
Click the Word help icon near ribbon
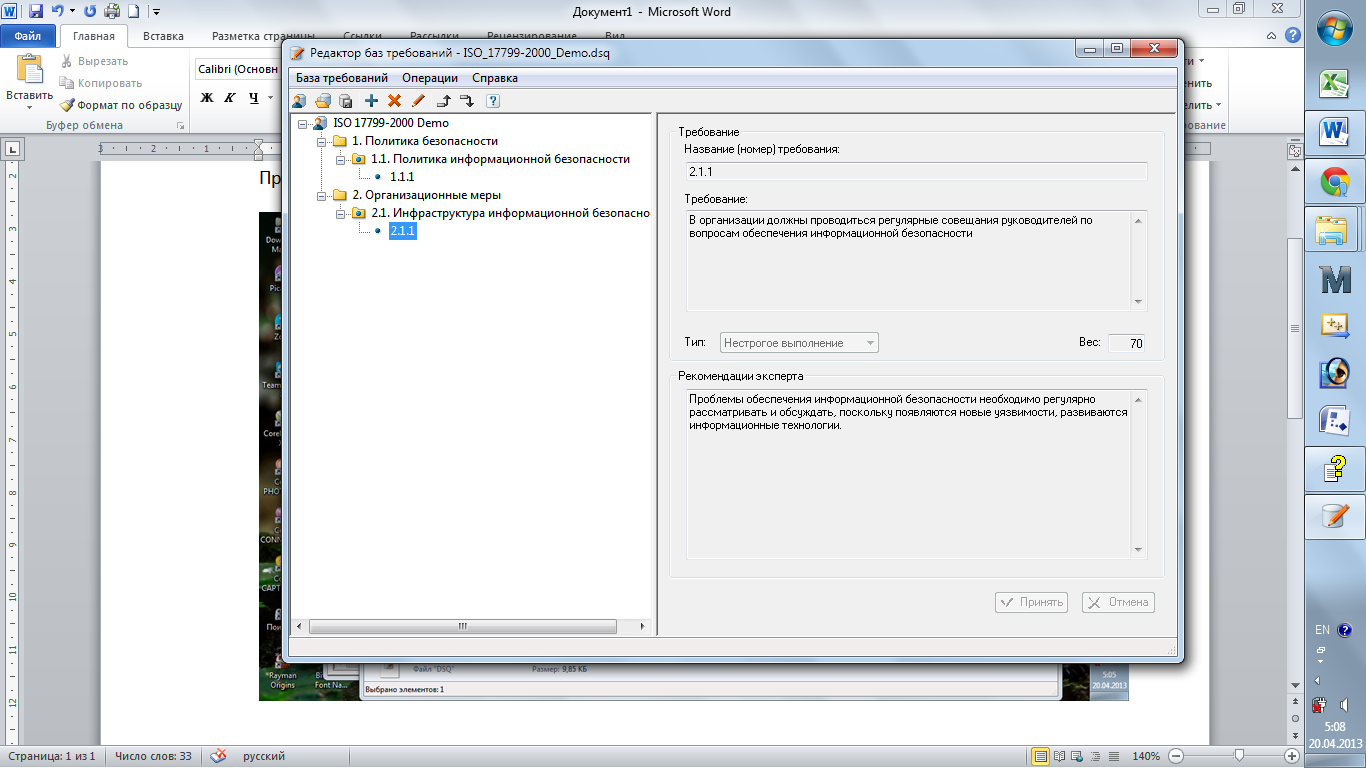click(1292, 35)
